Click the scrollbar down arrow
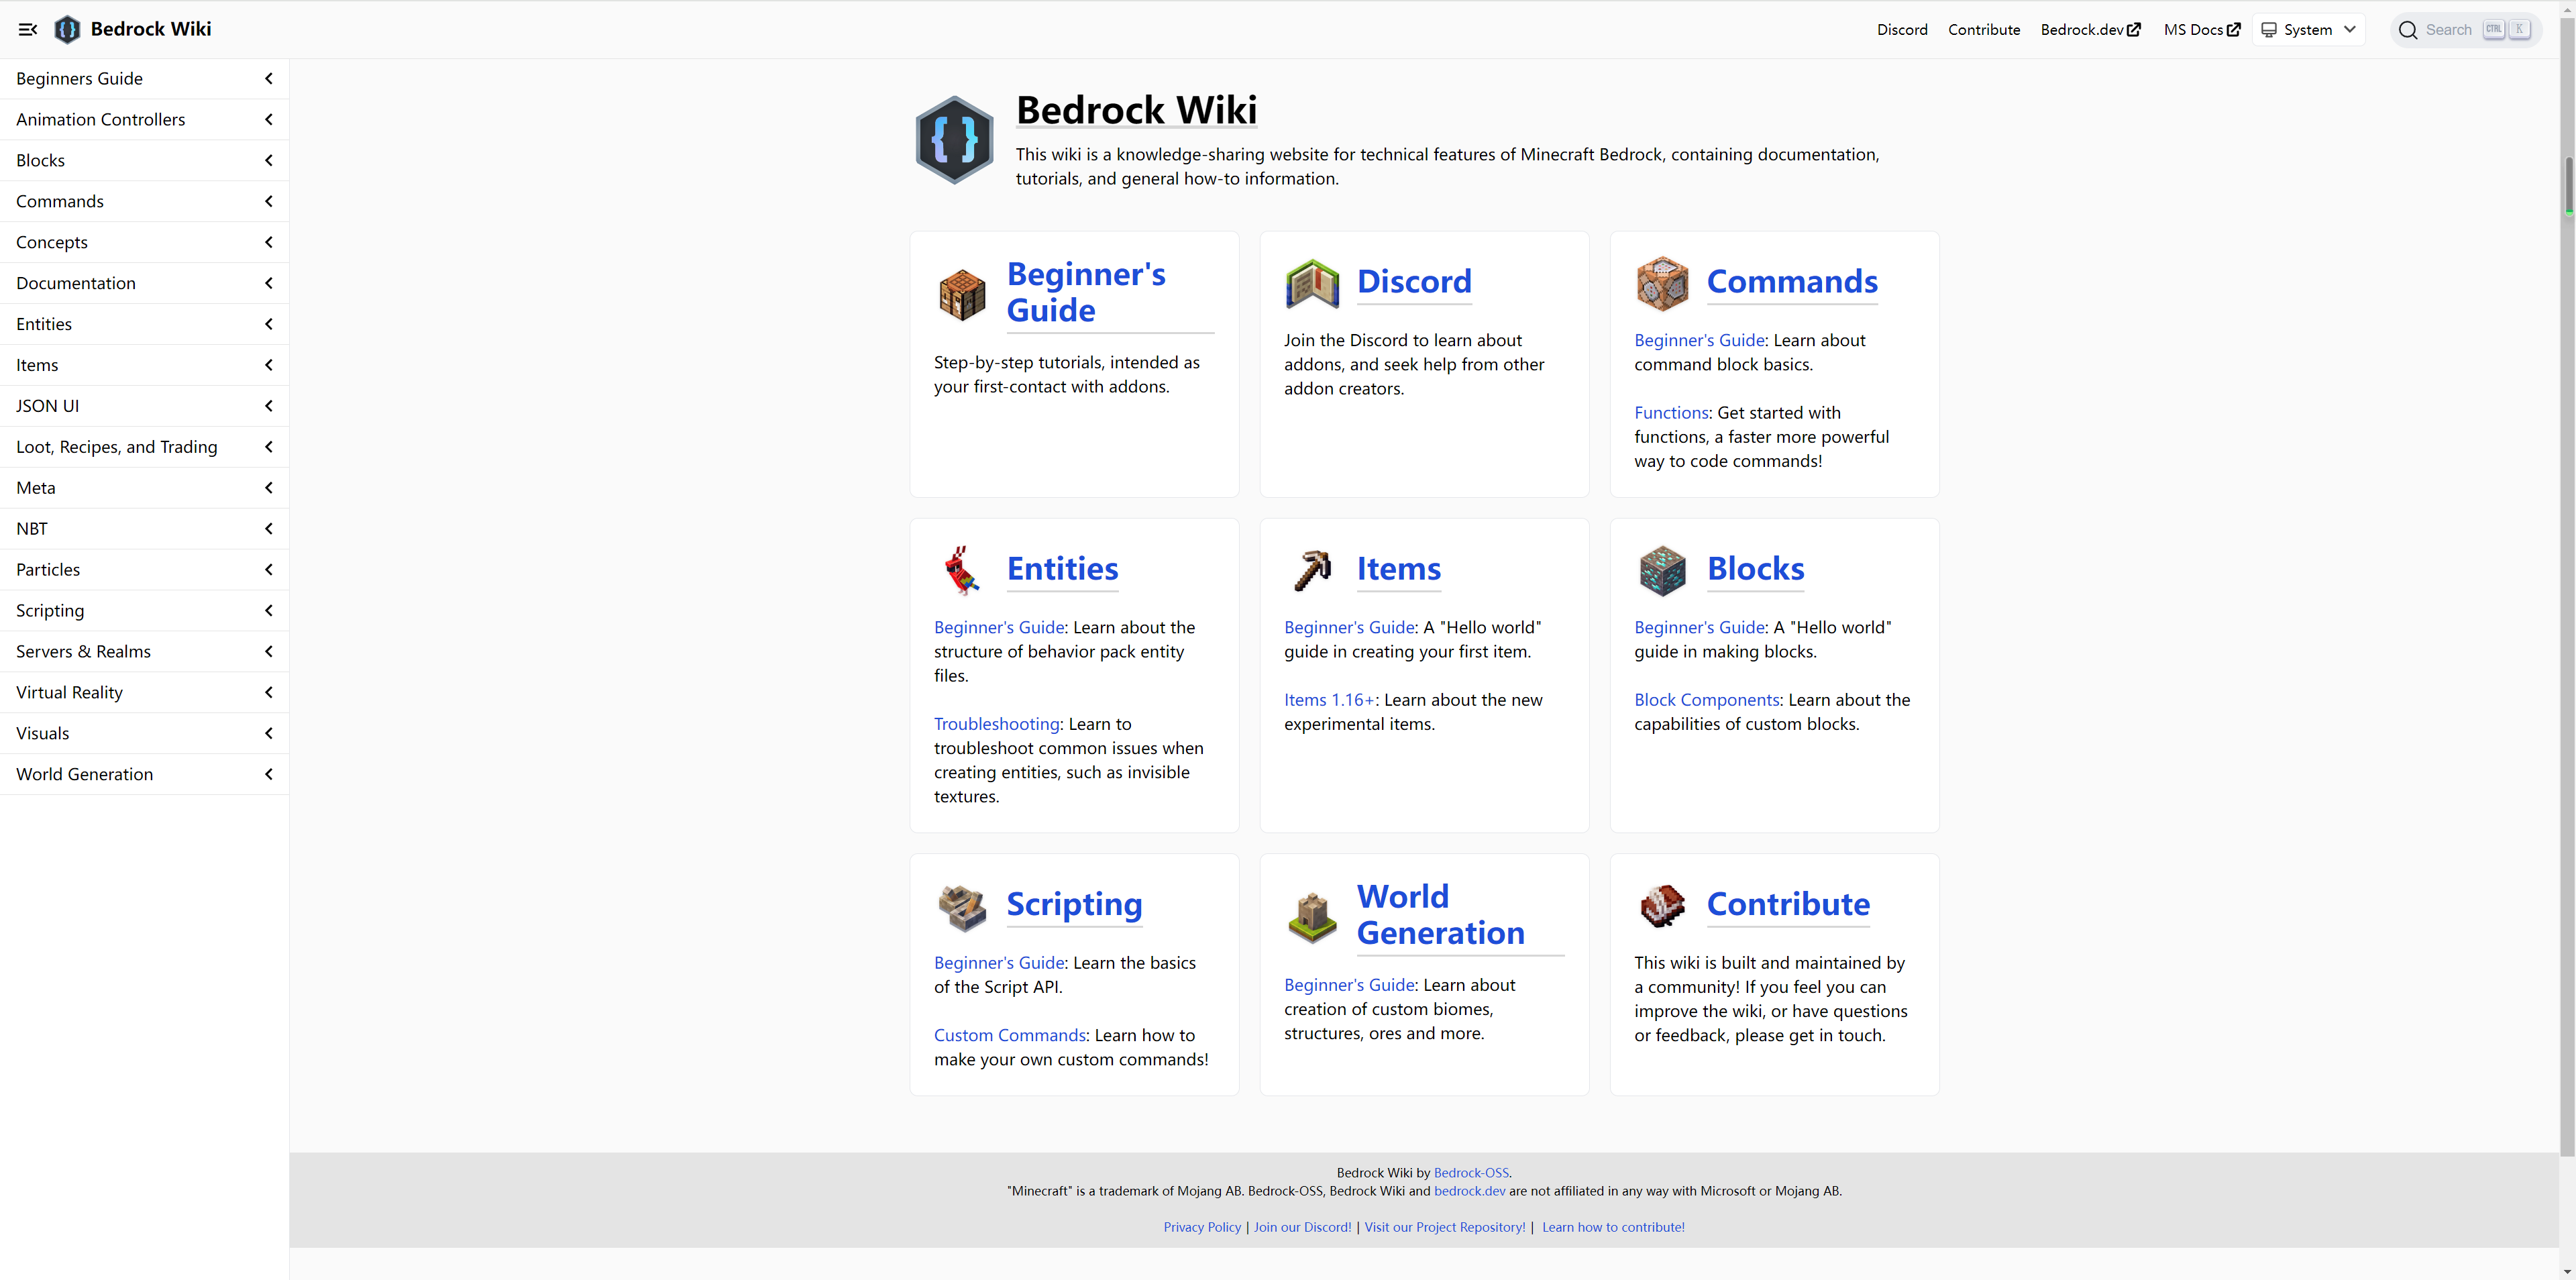This screenshot has height=1280, width=2576. coord(2567,1272)
